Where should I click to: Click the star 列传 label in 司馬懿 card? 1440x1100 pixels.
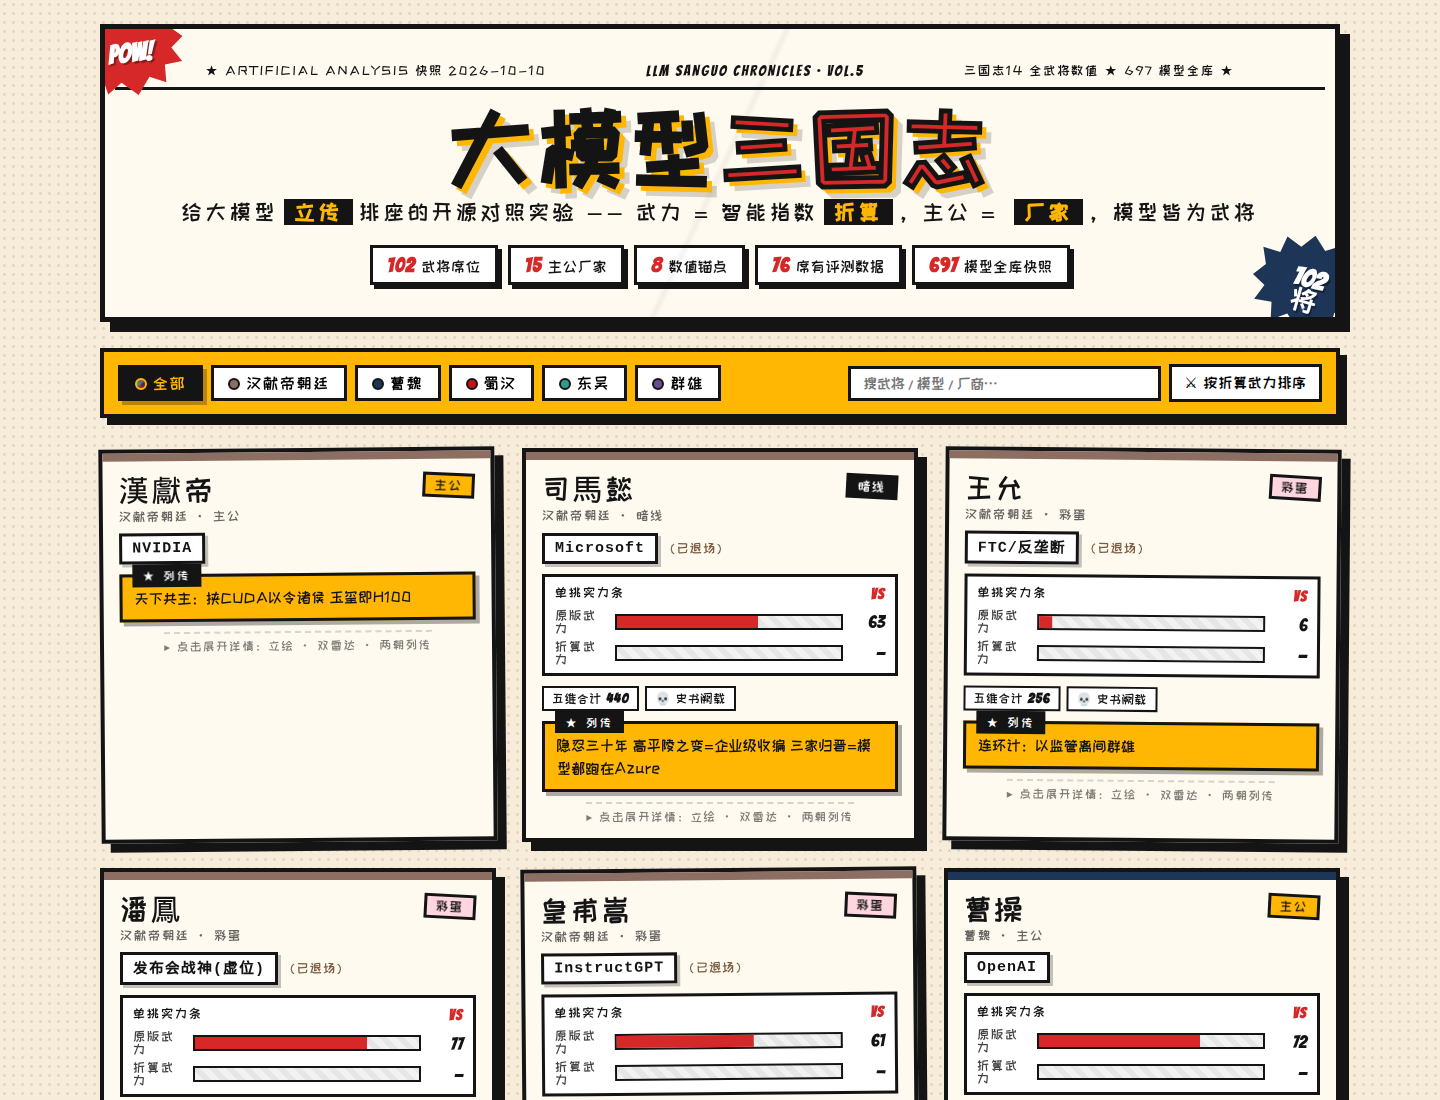589,722
